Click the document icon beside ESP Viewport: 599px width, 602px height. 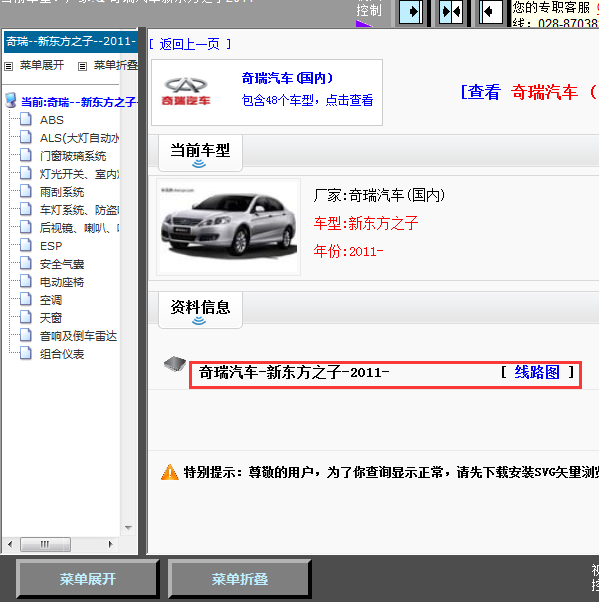click(26, 245)
